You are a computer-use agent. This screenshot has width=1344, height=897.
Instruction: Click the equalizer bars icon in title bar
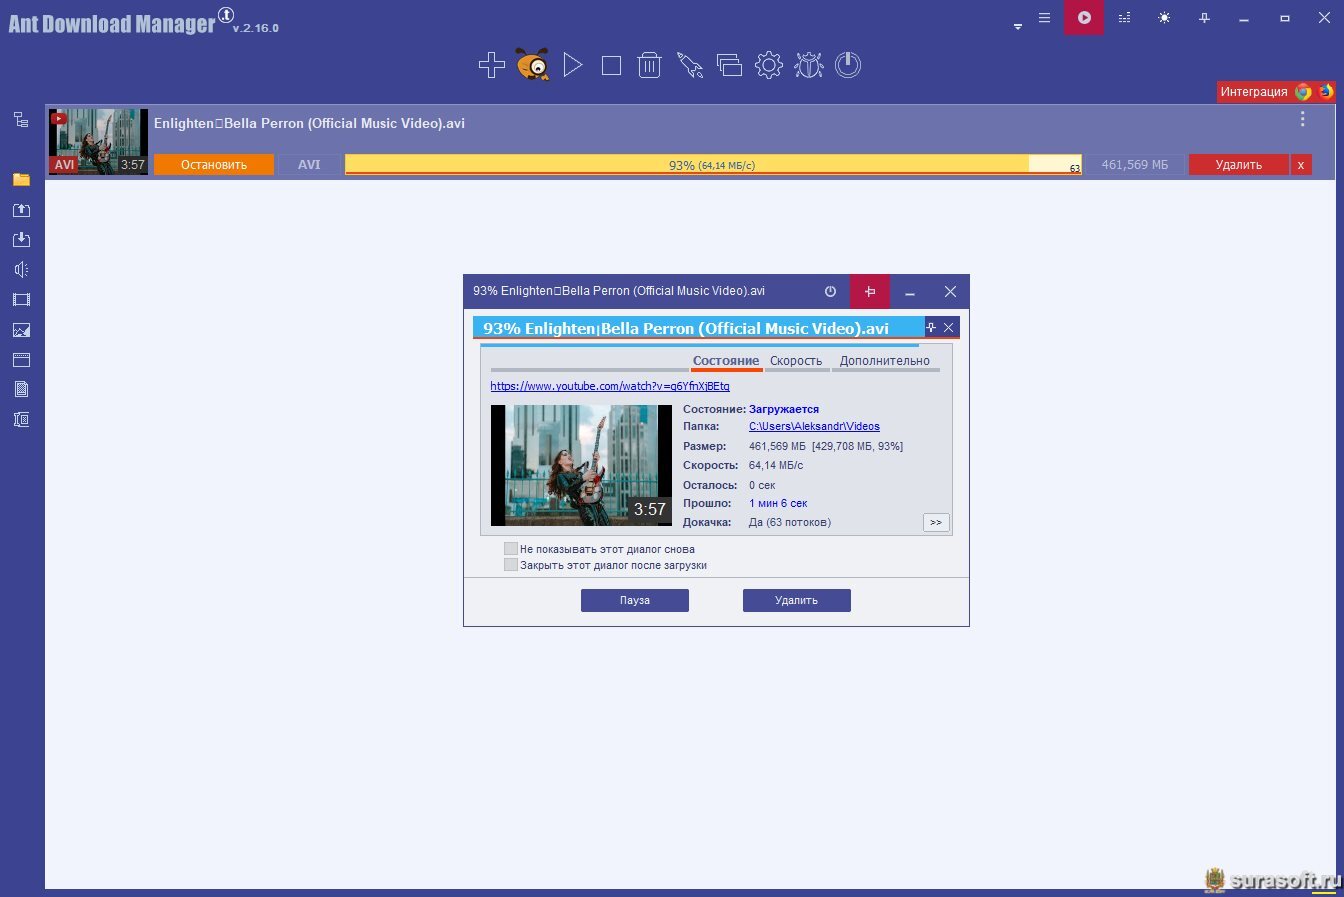[1124, 18]
